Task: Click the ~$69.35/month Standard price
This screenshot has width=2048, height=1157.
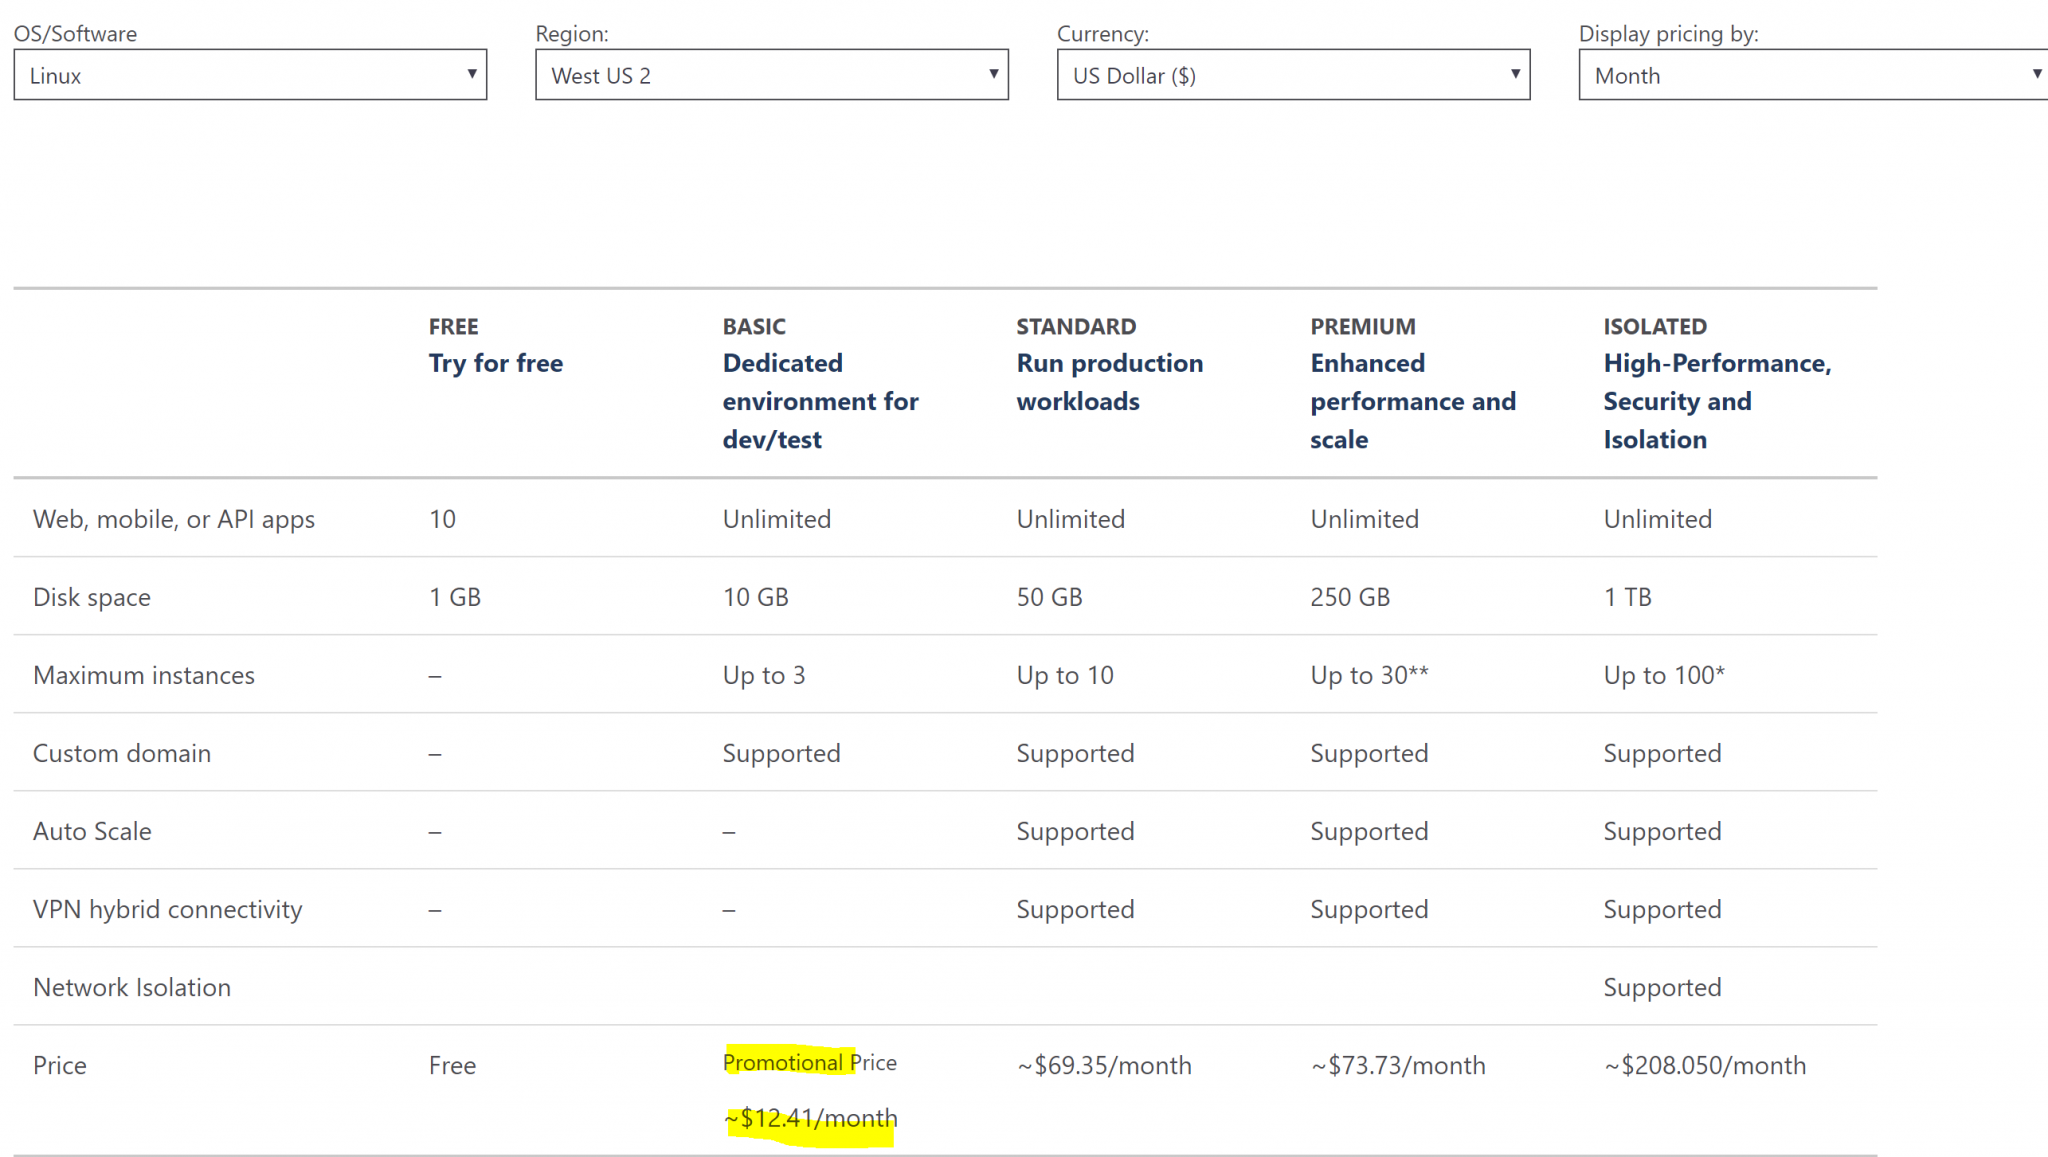Action: click(x=1104, y=1065)
